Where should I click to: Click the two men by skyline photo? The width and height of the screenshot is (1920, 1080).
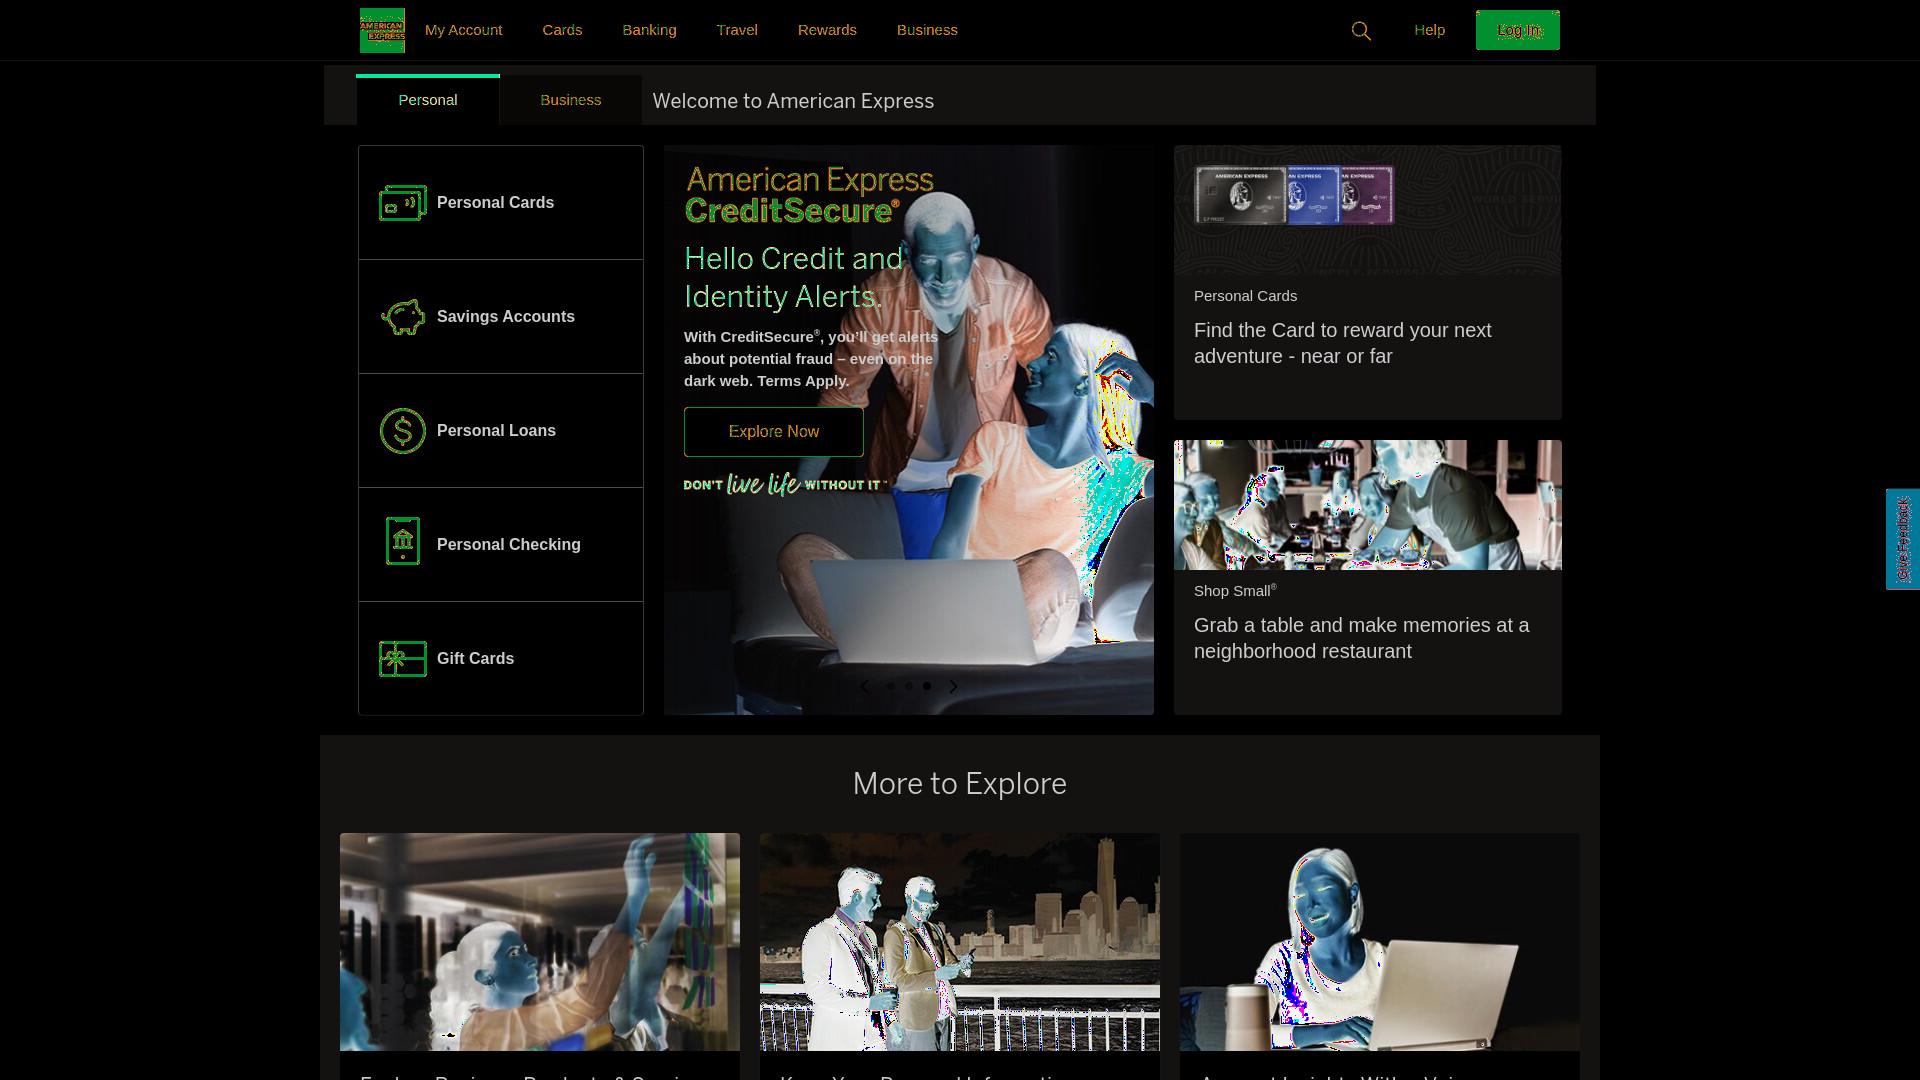coord(960,942)
